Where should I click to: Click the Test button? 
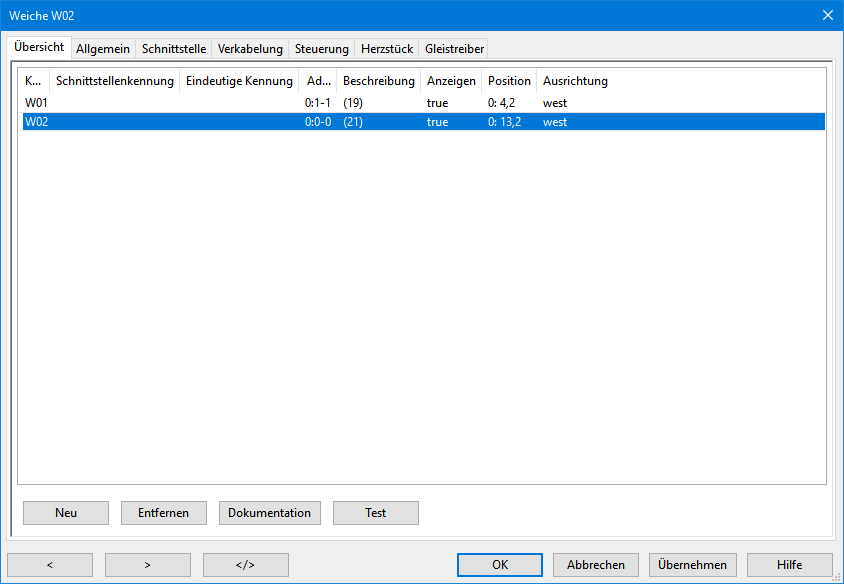pos(375,513)
